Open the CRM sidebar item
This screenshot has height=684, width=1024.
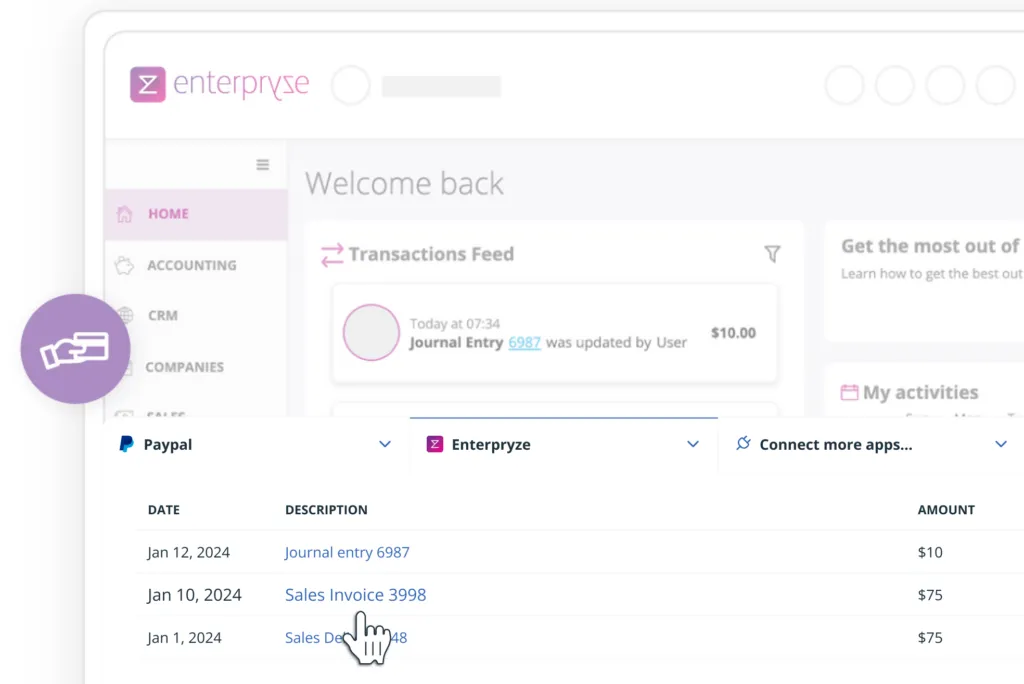196,316
